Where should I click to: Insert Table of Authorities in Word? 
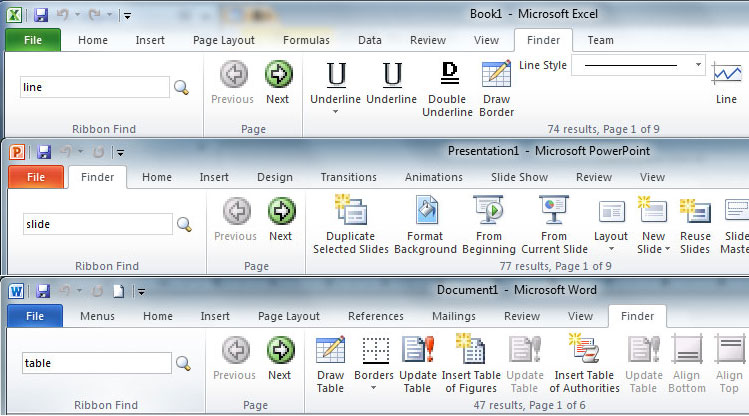pyautogui.click(x=584, y=364)
